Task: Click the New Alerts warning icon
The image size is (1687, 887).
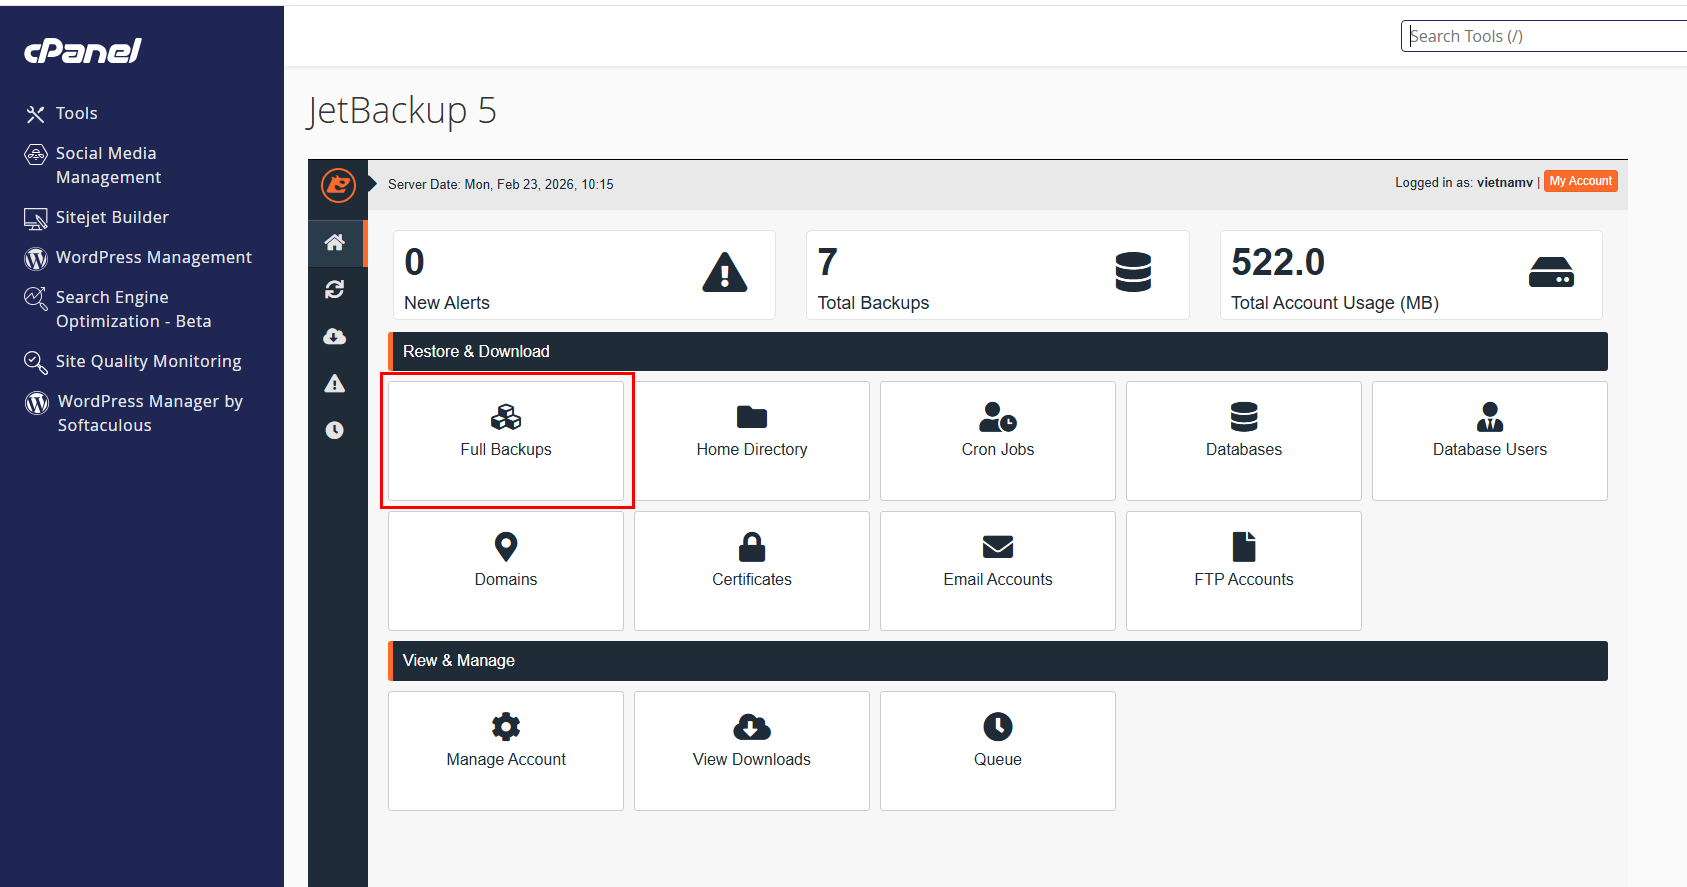Action: (x=725, y=273)
